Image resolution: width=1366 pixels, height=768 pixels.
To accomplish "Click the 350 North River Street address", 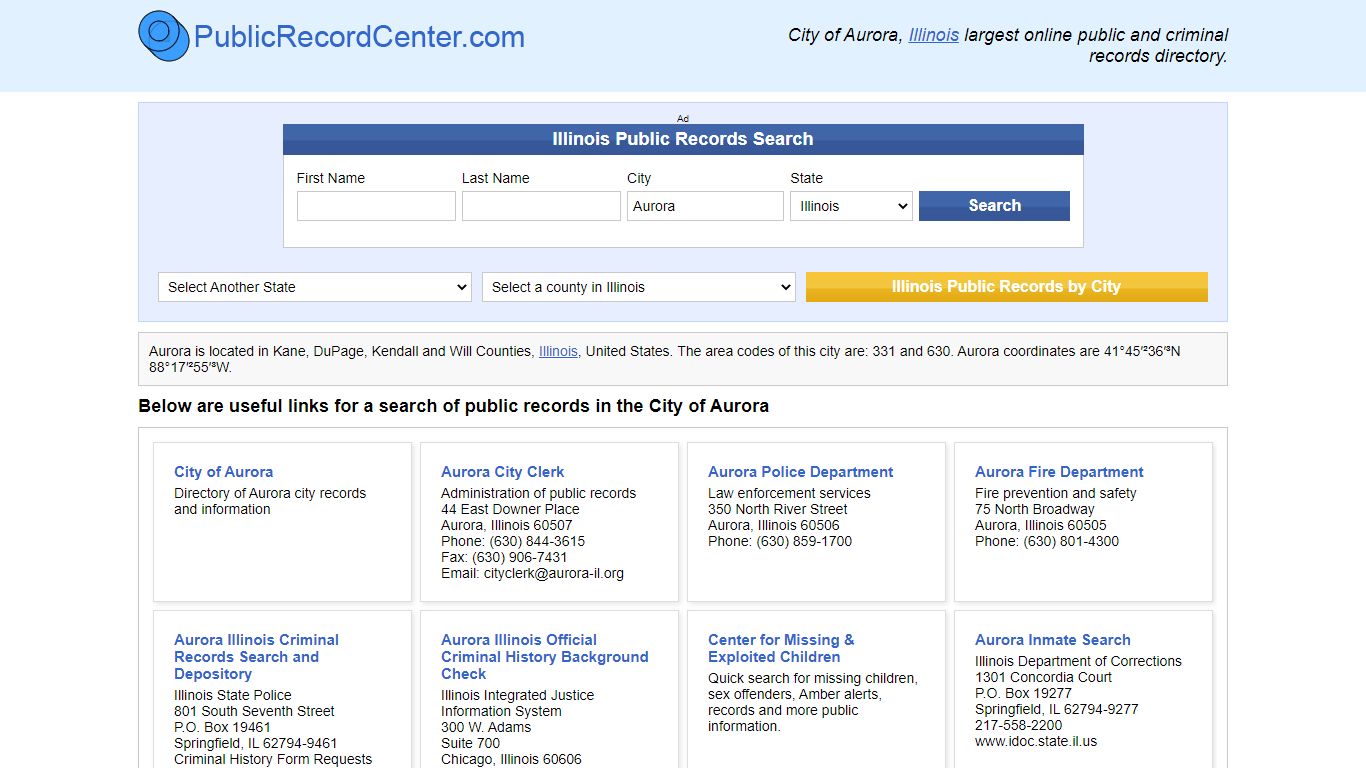I will pyautogui.click(x=778, y=509).
